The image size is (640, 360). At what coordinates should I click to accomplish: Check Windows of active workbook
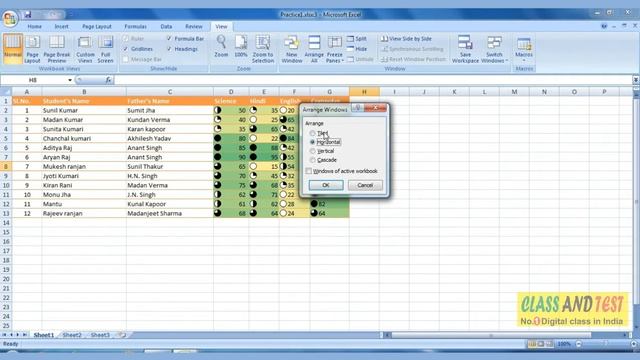tap(309, 171)
